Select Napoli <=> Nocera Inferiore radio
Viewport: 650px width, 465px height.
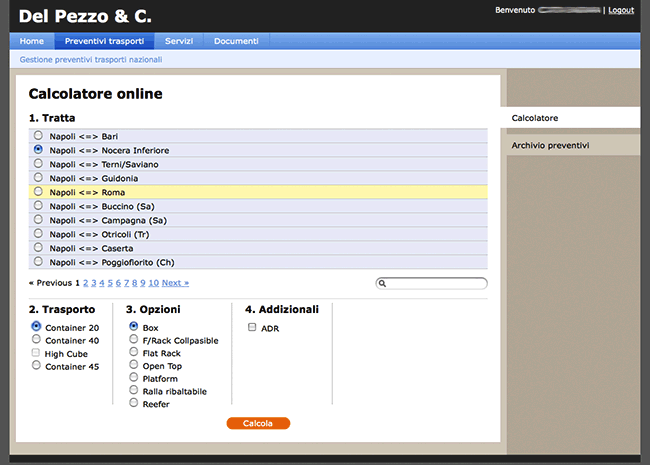pos(38,149)
